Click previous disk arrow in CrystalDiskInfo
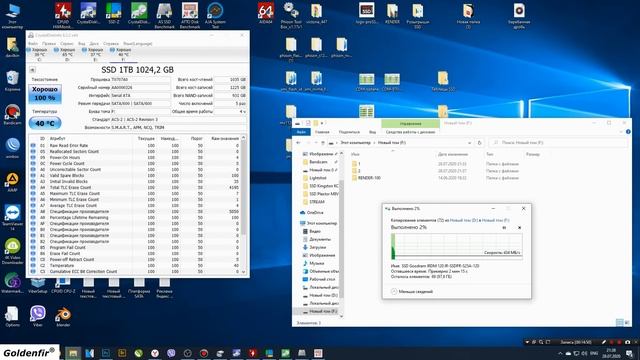640x360 pixels. (32, 70)
